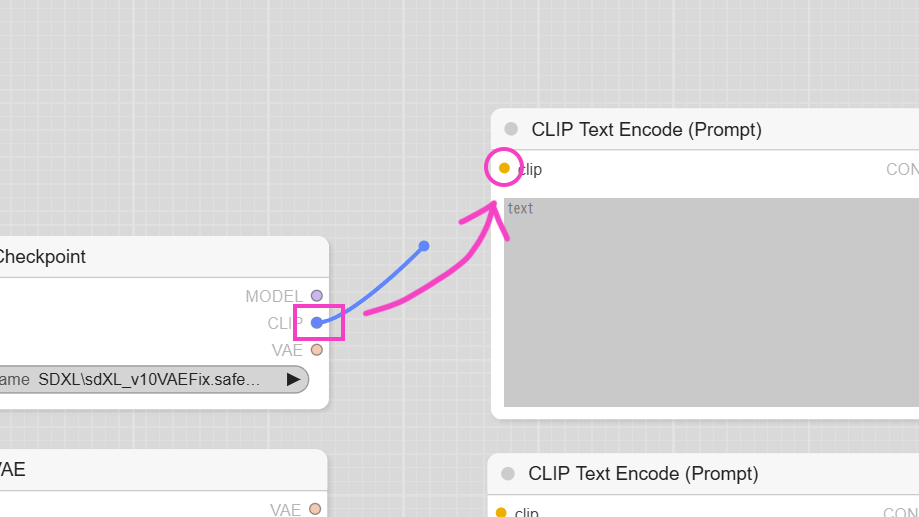
Task: Click the clip input of the lower CLIP Text Encode
Action: (501, 512)
